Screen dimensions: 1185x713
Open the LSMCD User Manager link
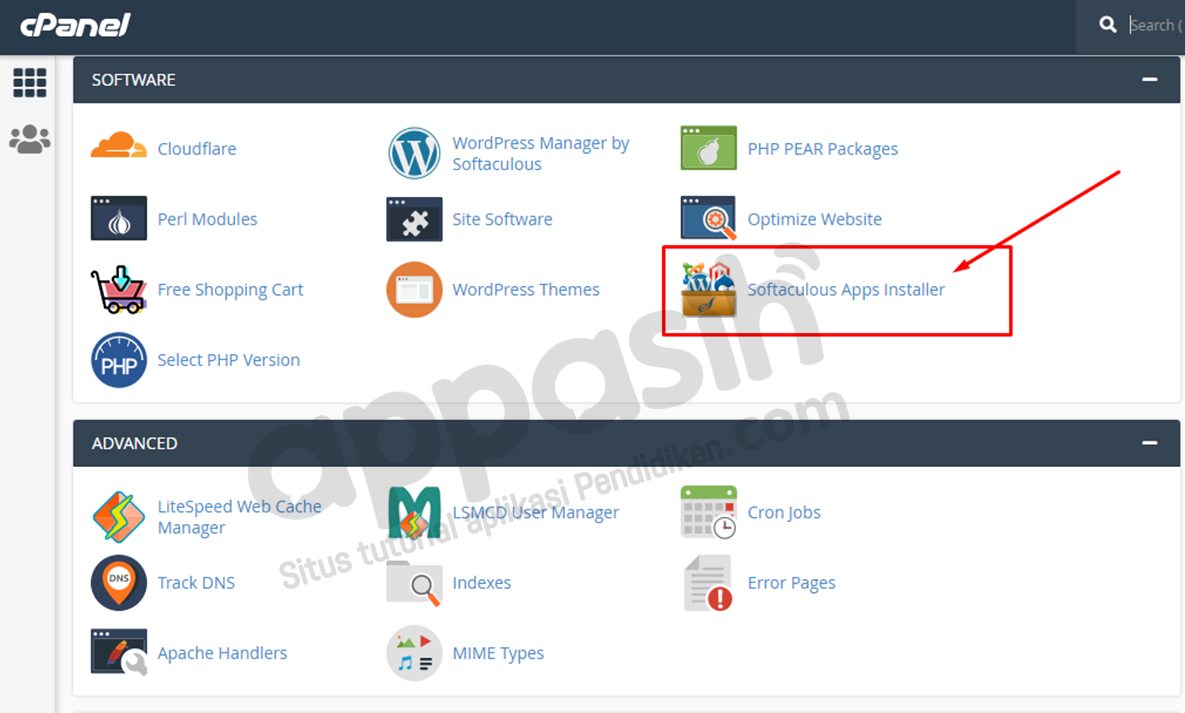535,513
